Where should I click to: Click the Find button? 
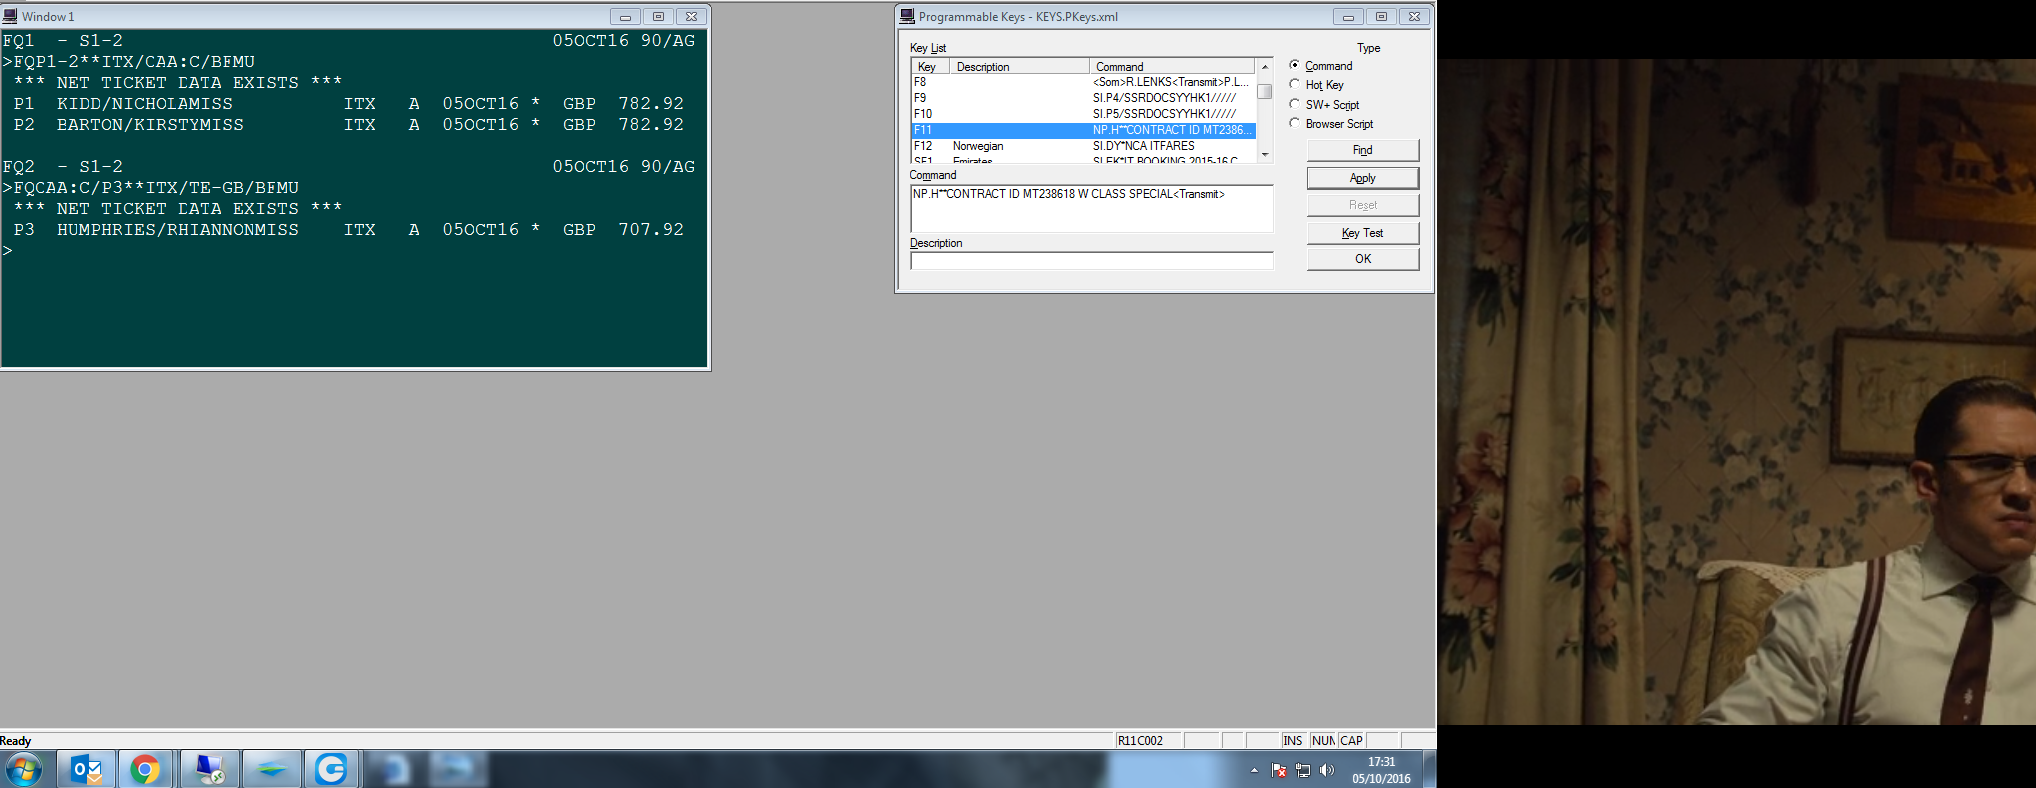[1362, 150]
